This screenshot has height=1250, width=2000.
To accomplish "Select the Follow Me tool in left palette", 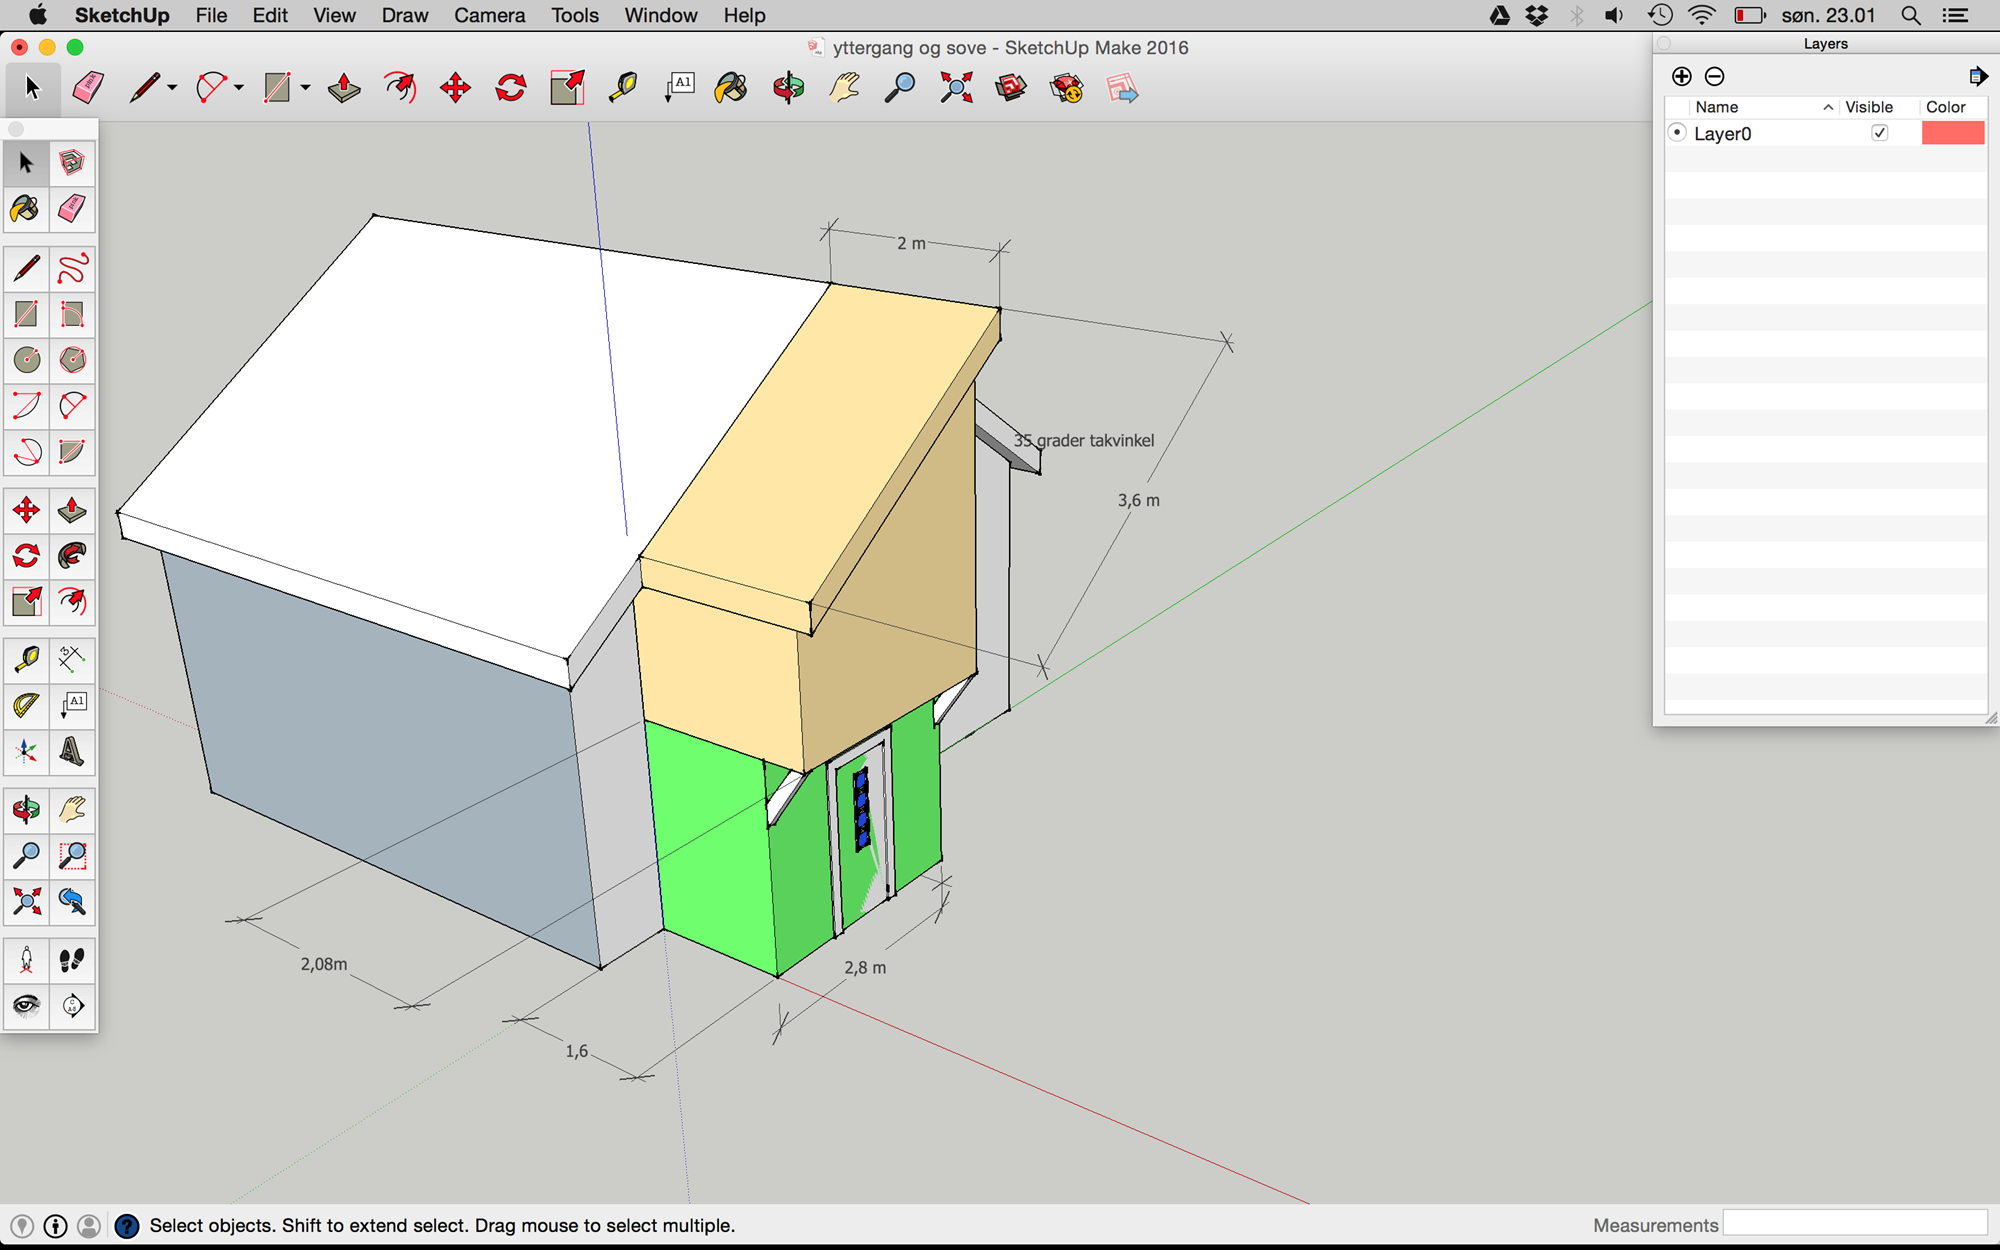I will point(72,555).
